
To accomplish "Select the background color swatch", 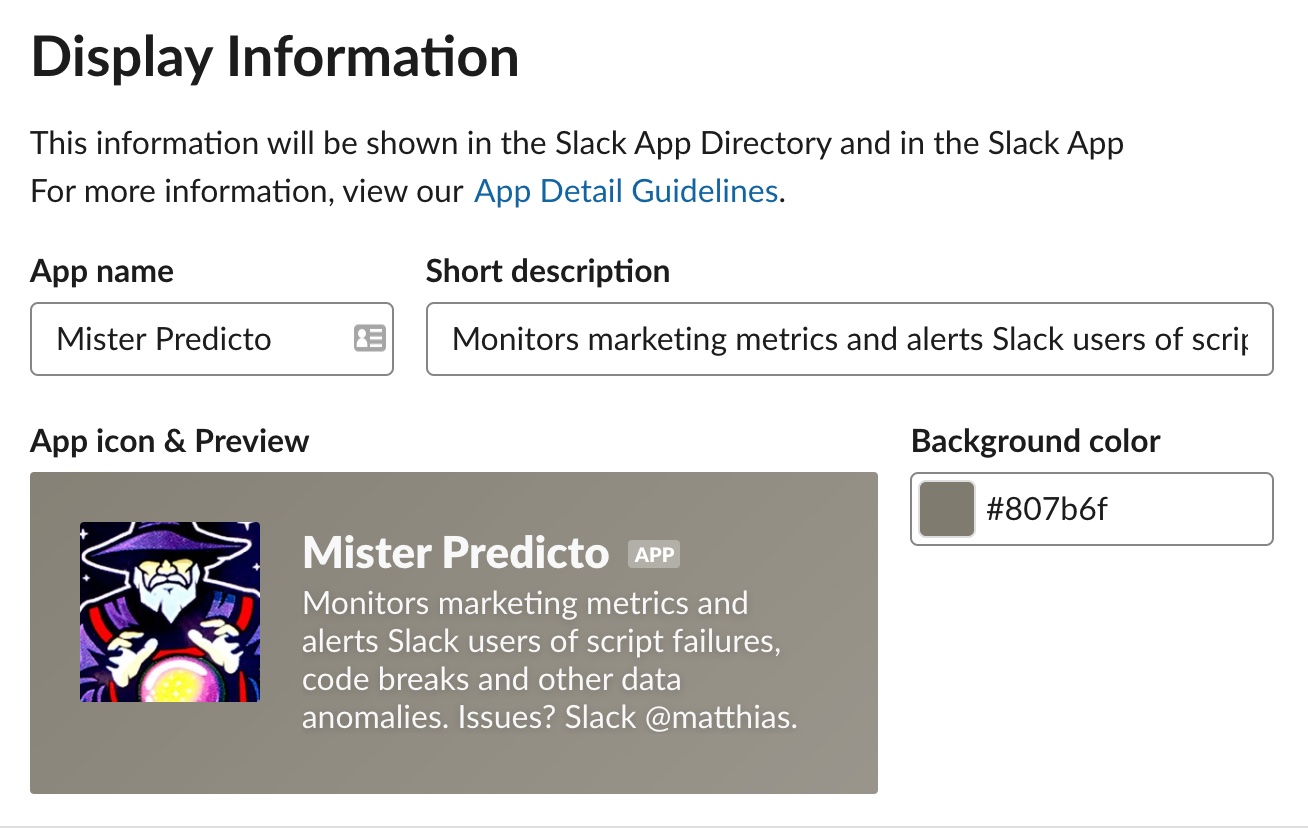I will (946, 508).
